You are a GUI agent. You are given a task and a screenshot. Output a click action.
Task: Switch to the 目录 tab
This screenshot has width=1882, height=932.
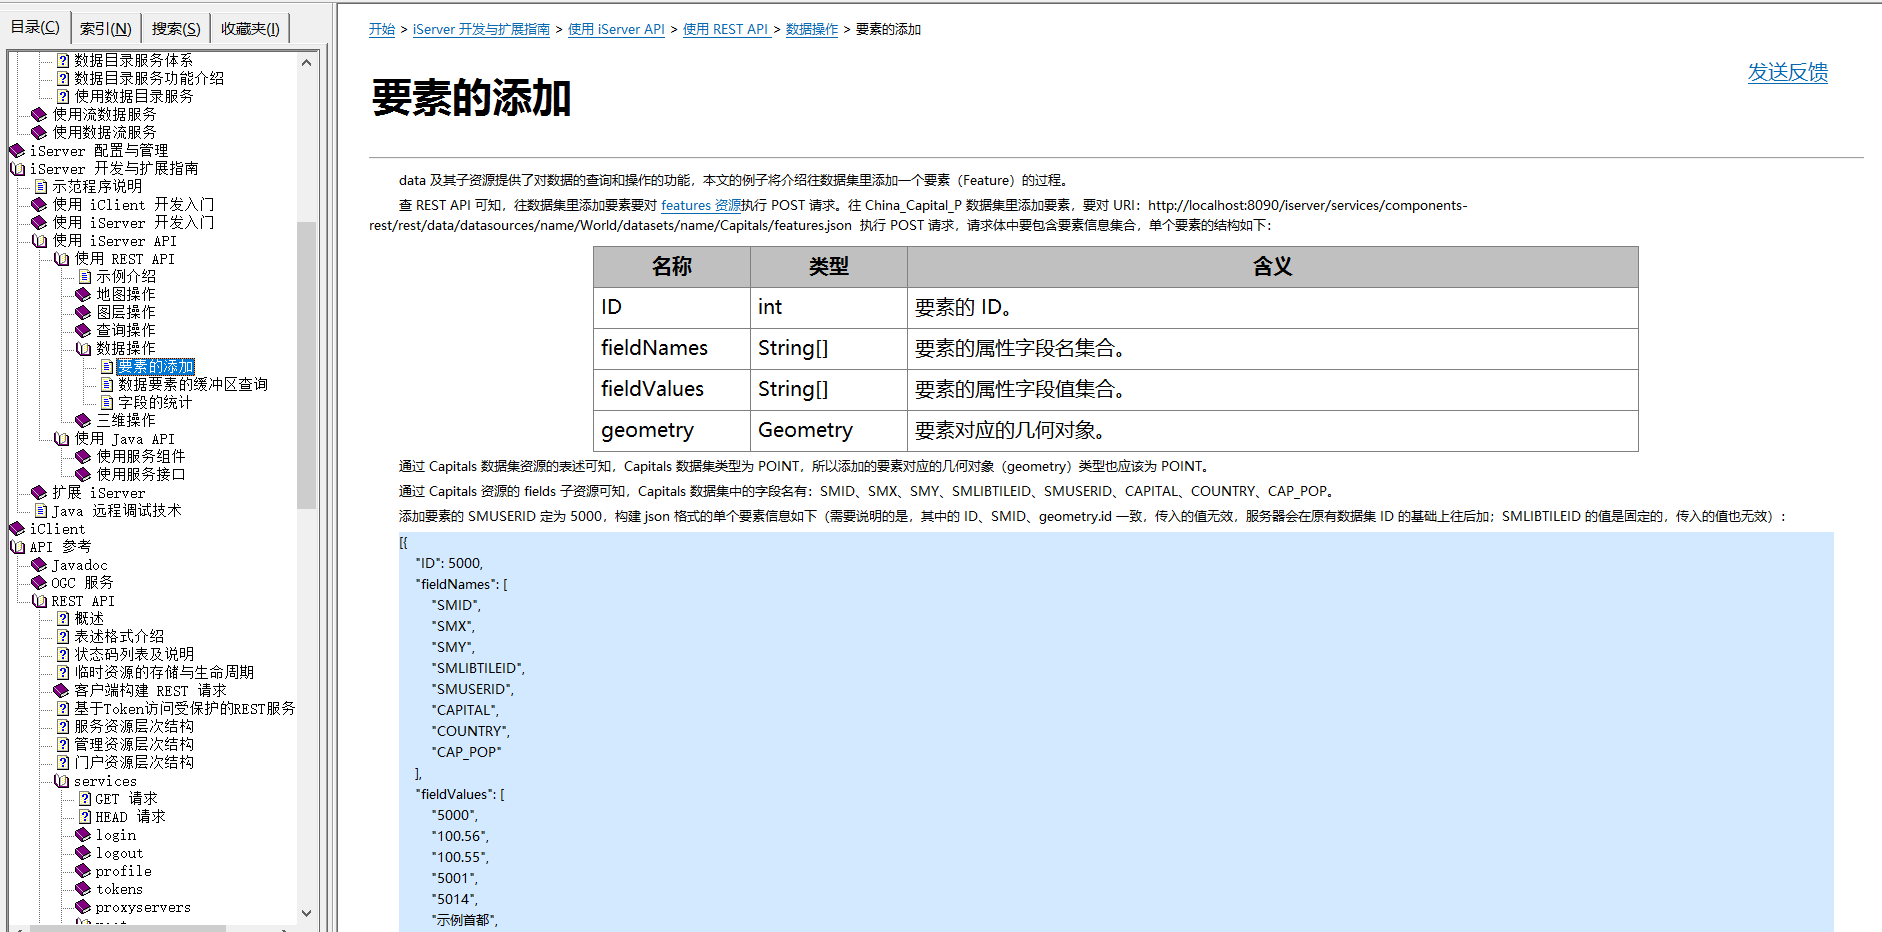[x=35, y=27]
